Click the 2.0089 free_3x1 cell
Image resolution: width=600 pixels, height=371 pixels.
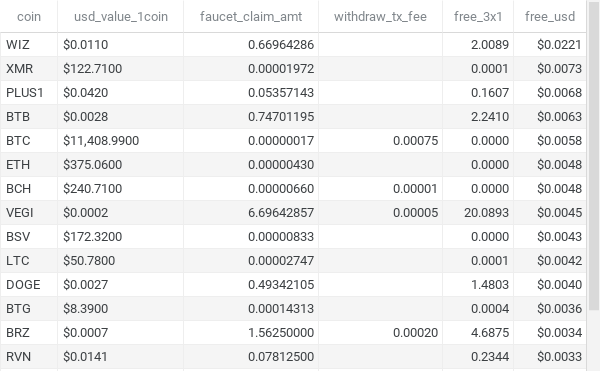[x=478, y=45]
